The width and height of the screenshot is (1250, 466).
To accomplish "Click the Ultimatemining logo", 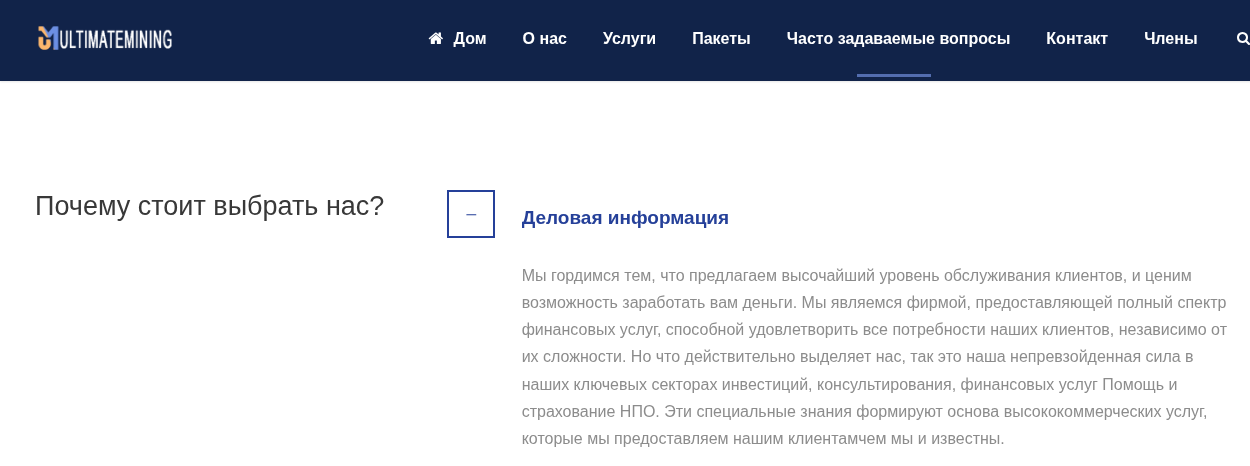I will pos(105,39).
